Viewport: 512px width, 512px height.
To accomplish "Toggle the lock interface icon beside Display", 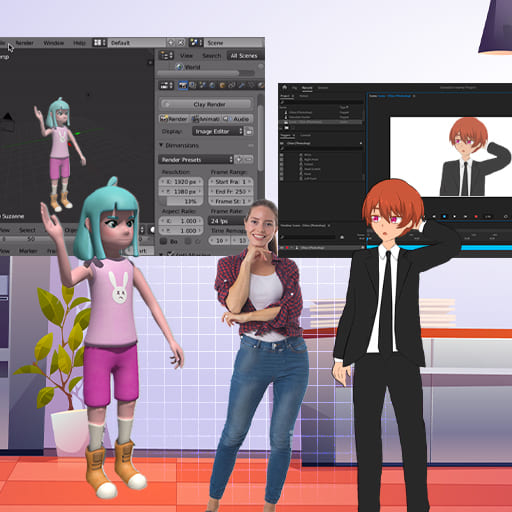I will tap(249, 131).
